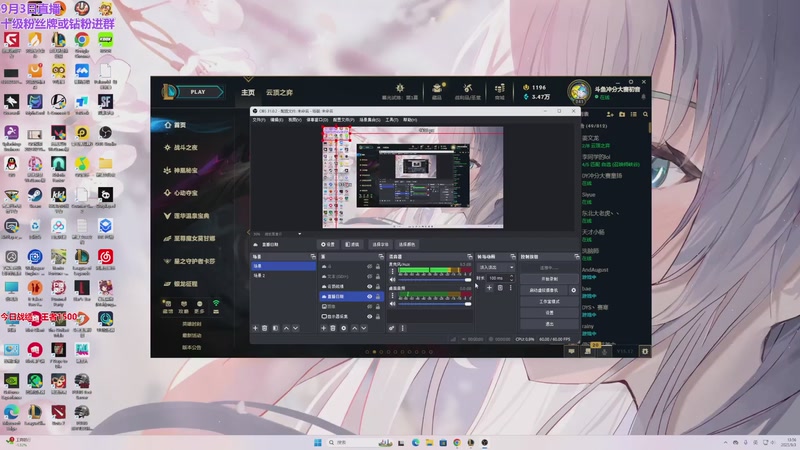Open advanced audio properties gears in mixer
The image size is (800, 450).
pyautogui.click(x=391, y=328)
